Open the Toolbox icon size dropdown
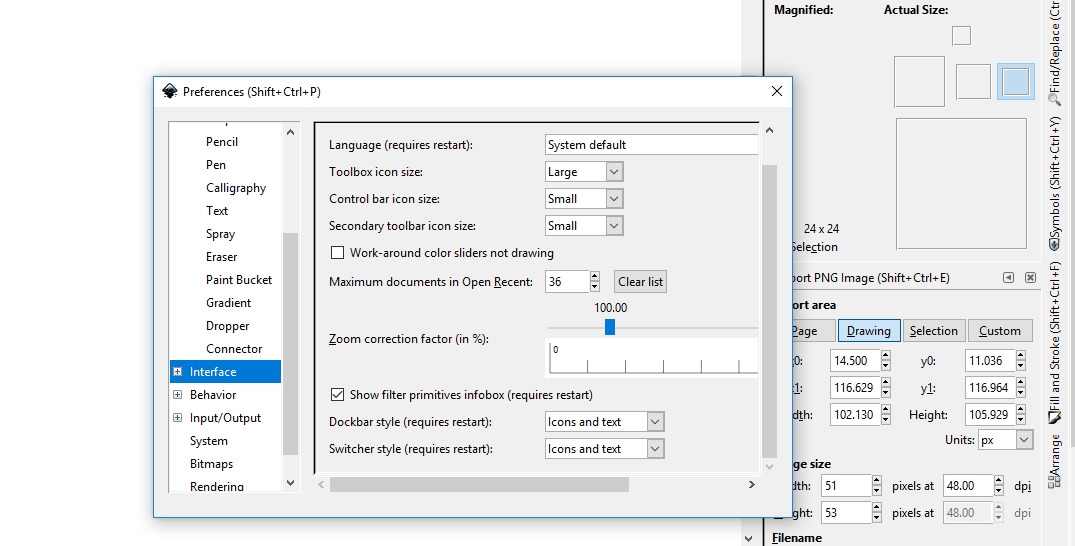 click(584, 172)
